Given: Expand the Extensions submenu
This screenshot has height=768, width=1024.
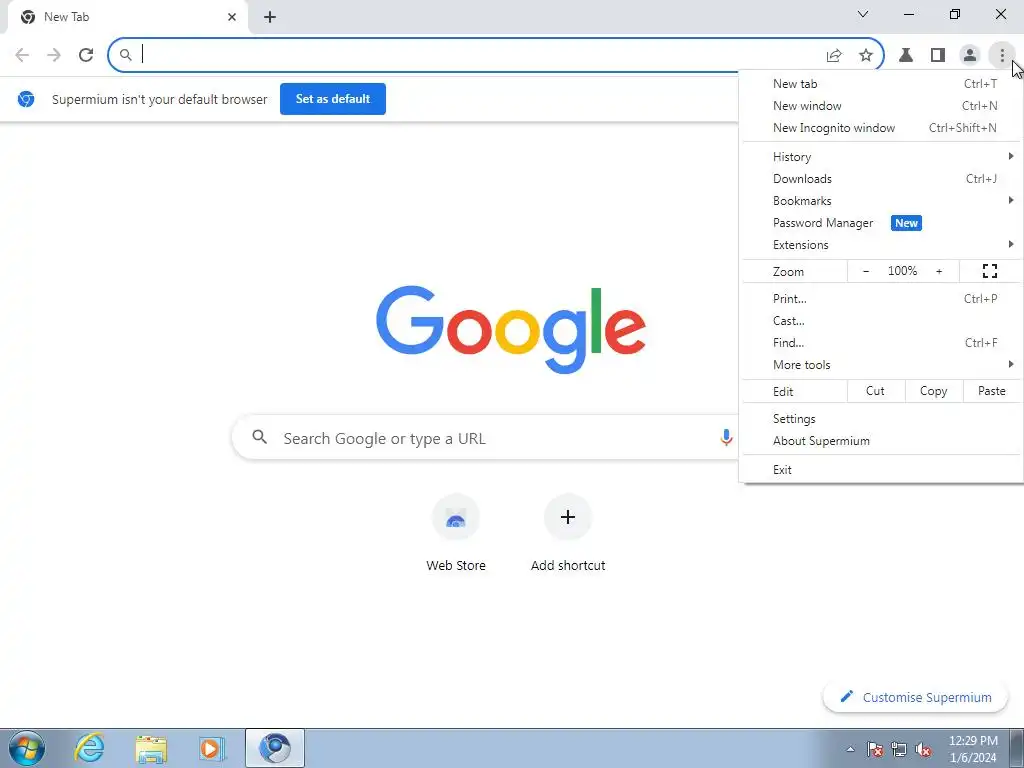Looking at the screenshot, I should pos(882,245).
